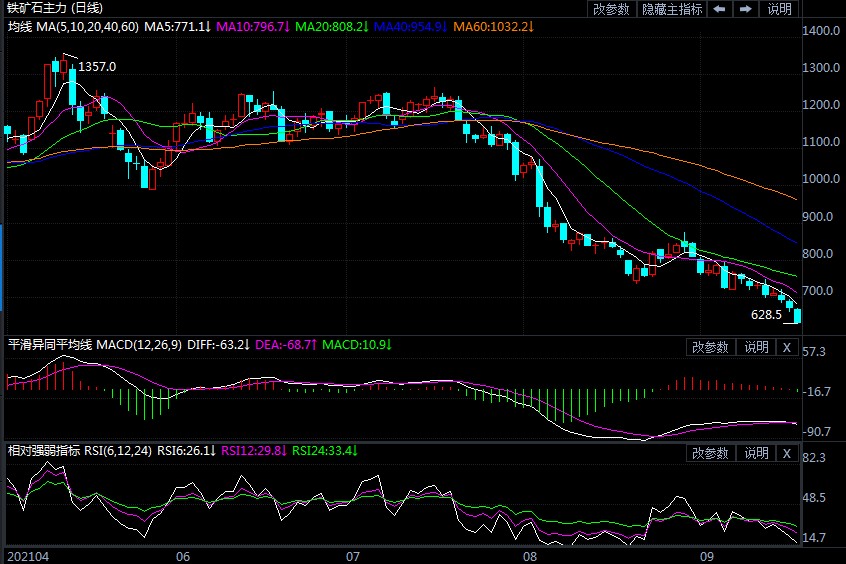The width and height of the screenshot is (846, 564).
Task: Click the 平滑异同平均线 MACD(12,26,9) label
Action: click(91, 345)
